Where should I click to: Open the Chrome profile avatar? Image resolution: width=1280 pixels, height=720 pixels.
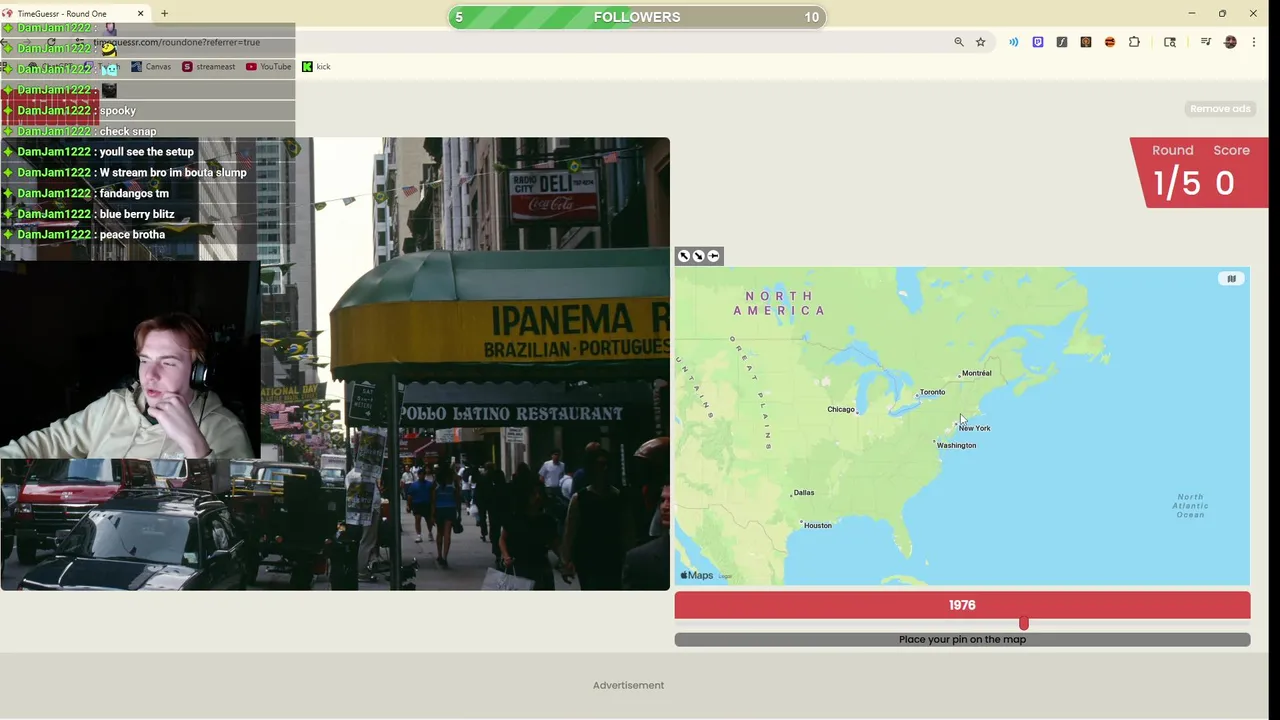coord(1230,42)
